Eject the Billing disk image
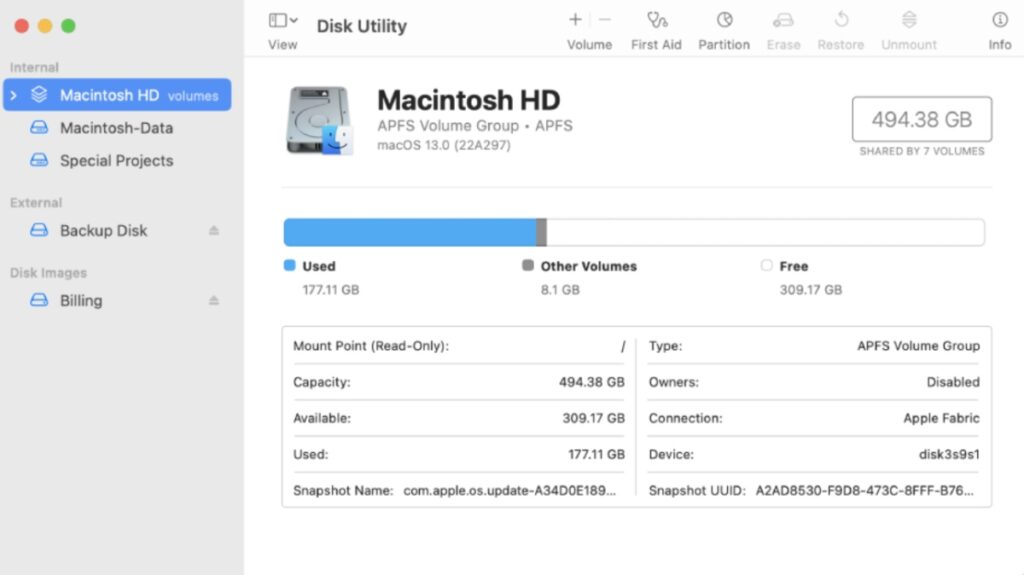Screen dimensions: 1024x575 (214, 300)
